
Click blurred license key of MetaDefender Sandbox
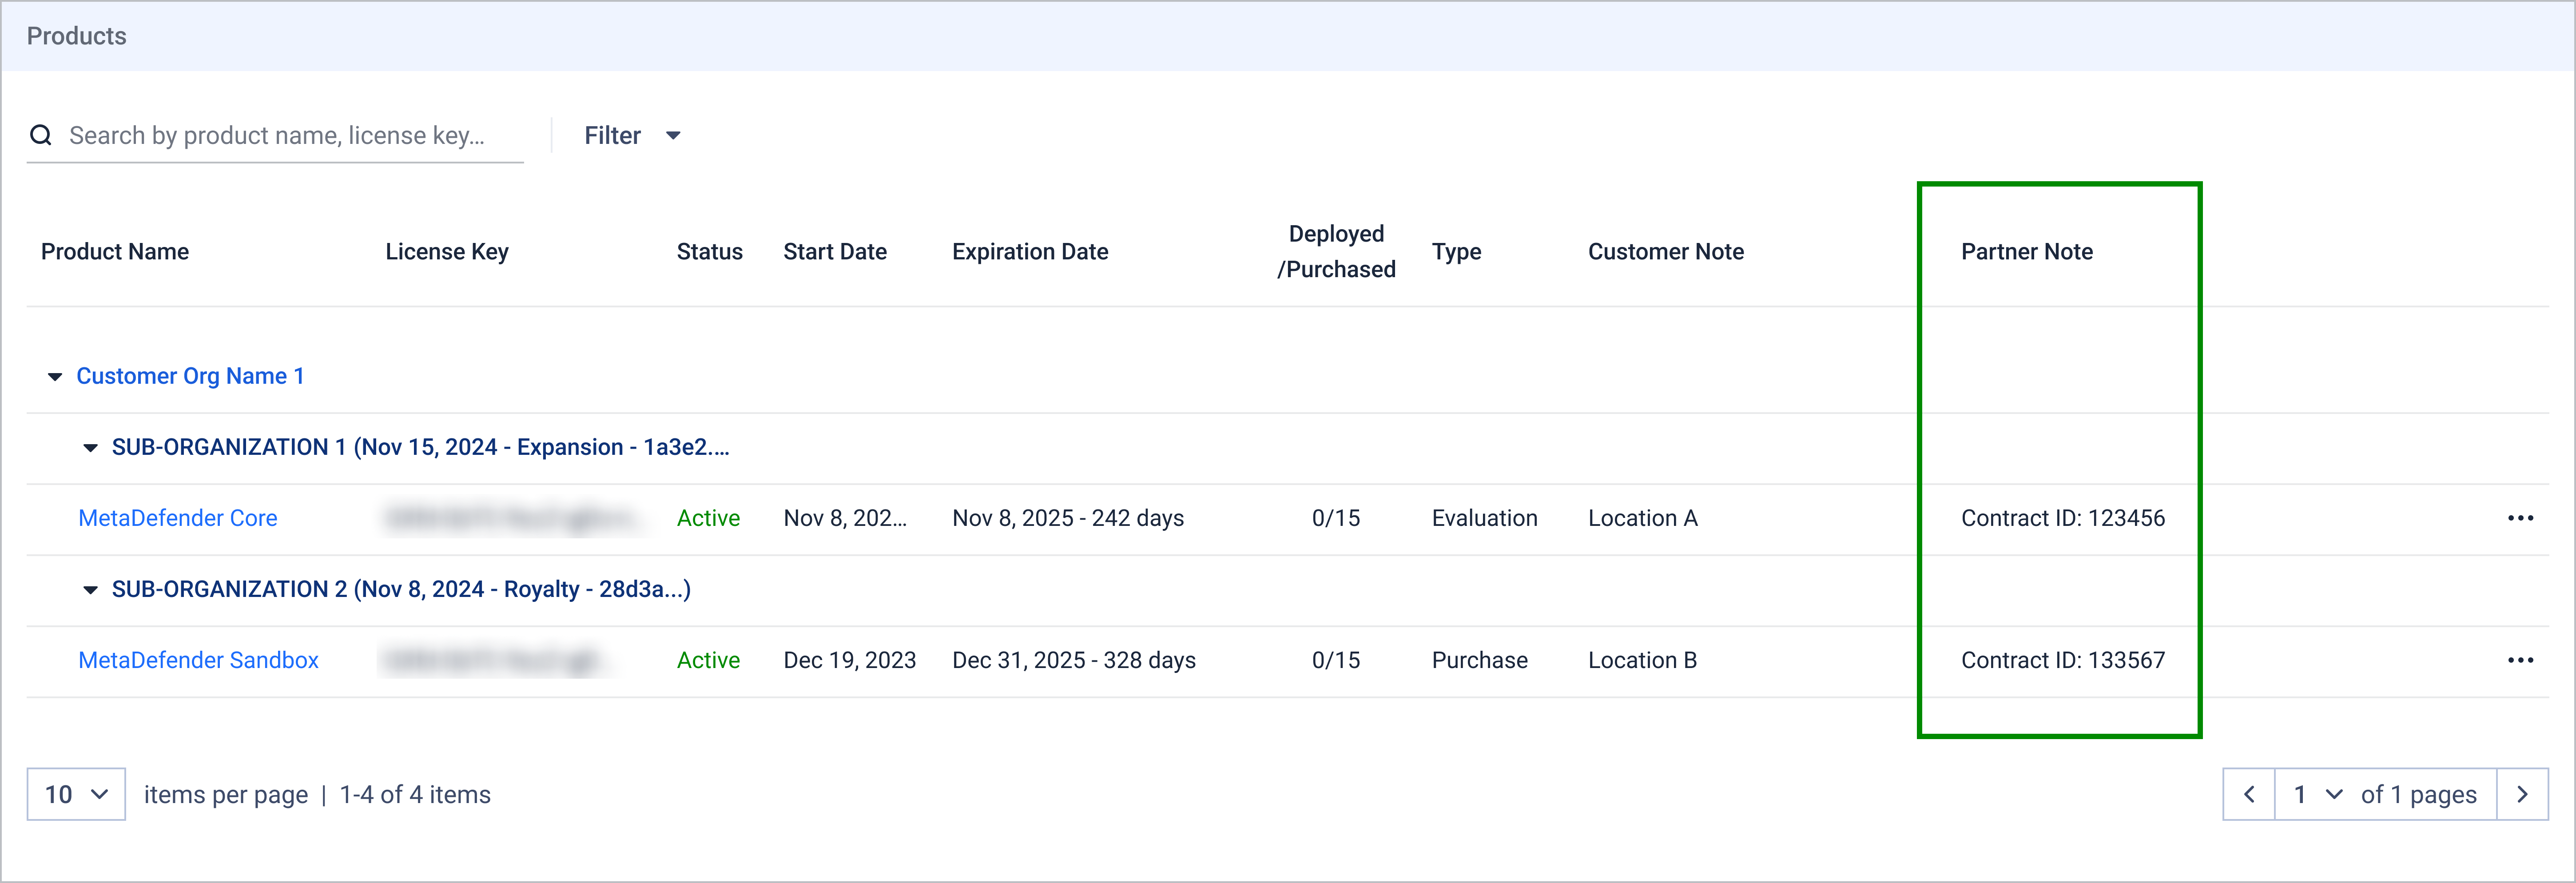[x=495, y=660]
